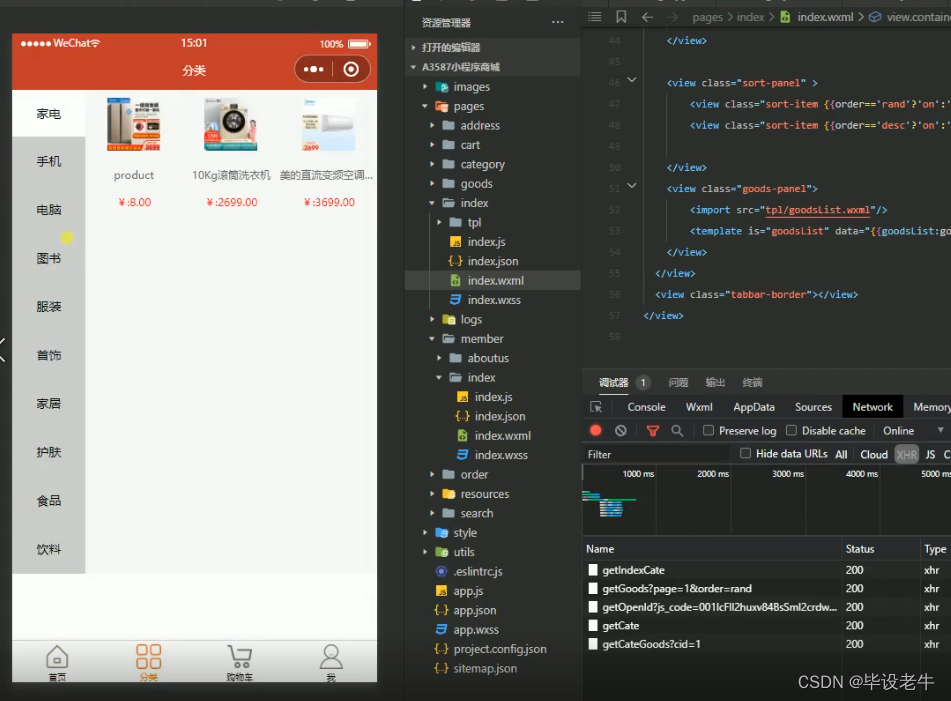Toggle the Cloud request filter
This screenshot has width=951, height=701.
(x=873, y=454)
